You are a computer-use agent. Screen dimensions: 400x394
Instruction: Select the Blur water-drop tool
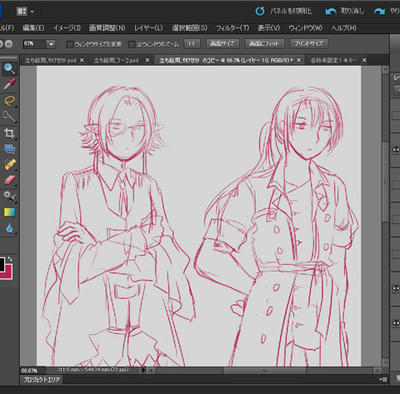9,228
